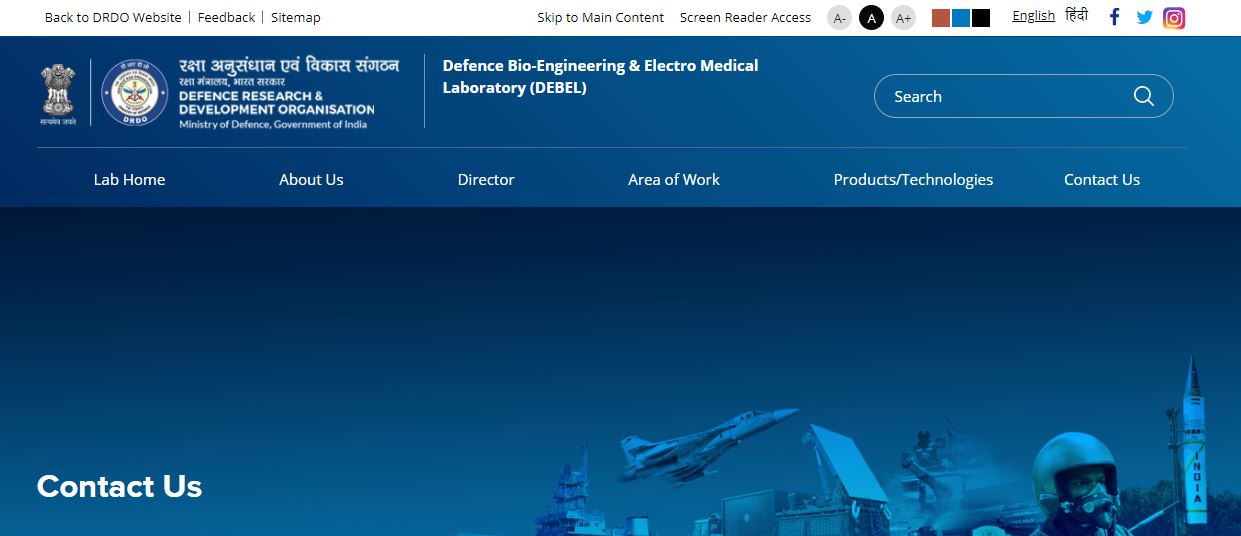Click Back to DRDO Website link
Viewport: 1241px width, 536px height.
pos(113,17)
